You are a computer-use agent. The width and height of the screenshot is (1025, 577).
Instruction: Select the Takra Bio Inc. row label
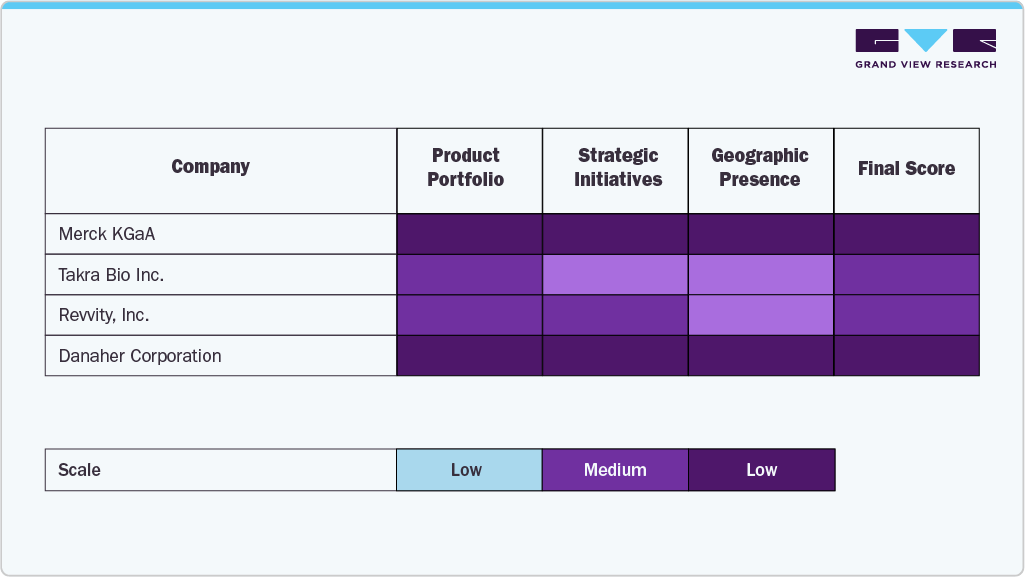click(x=111, y=275)
